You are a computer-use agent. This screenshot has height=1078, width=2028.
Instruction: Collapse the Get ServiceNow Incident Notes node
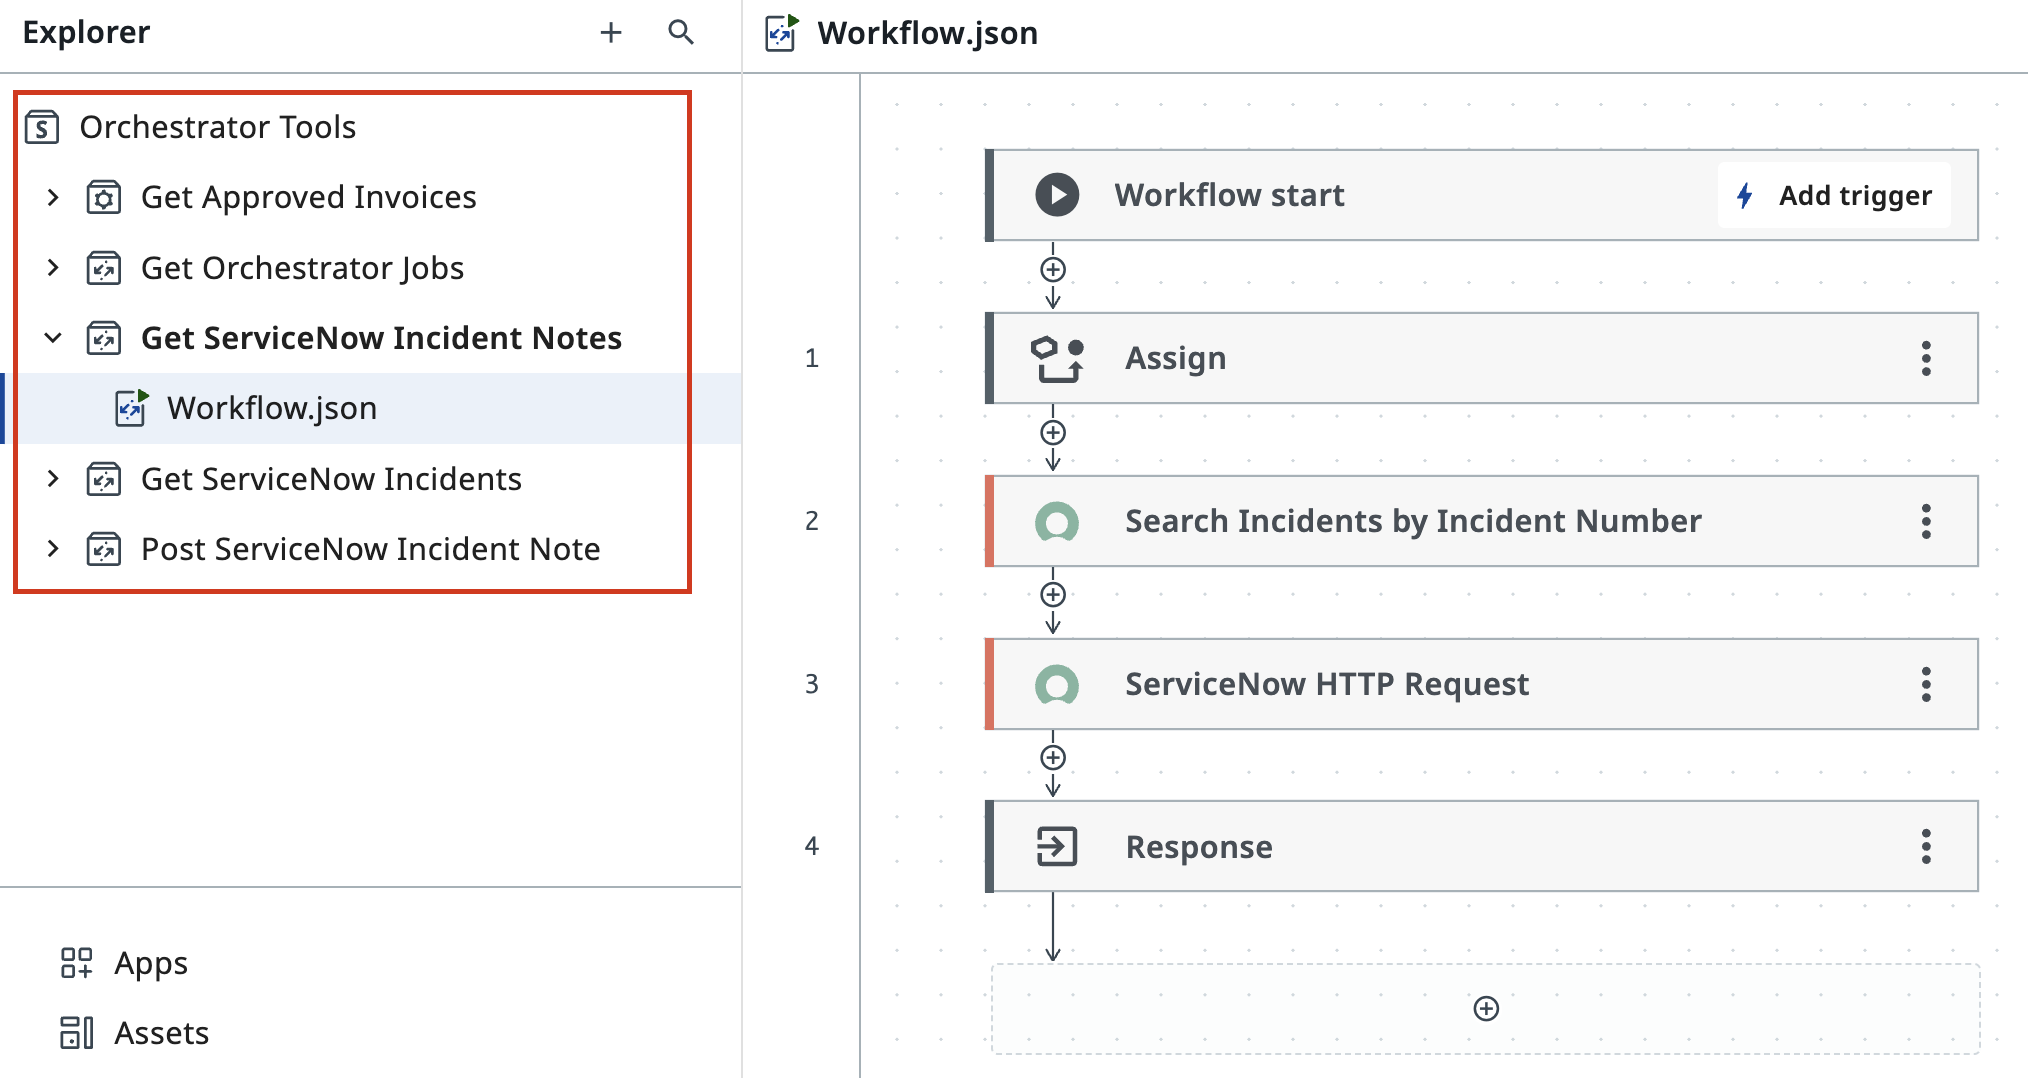[x=53, y=338]
